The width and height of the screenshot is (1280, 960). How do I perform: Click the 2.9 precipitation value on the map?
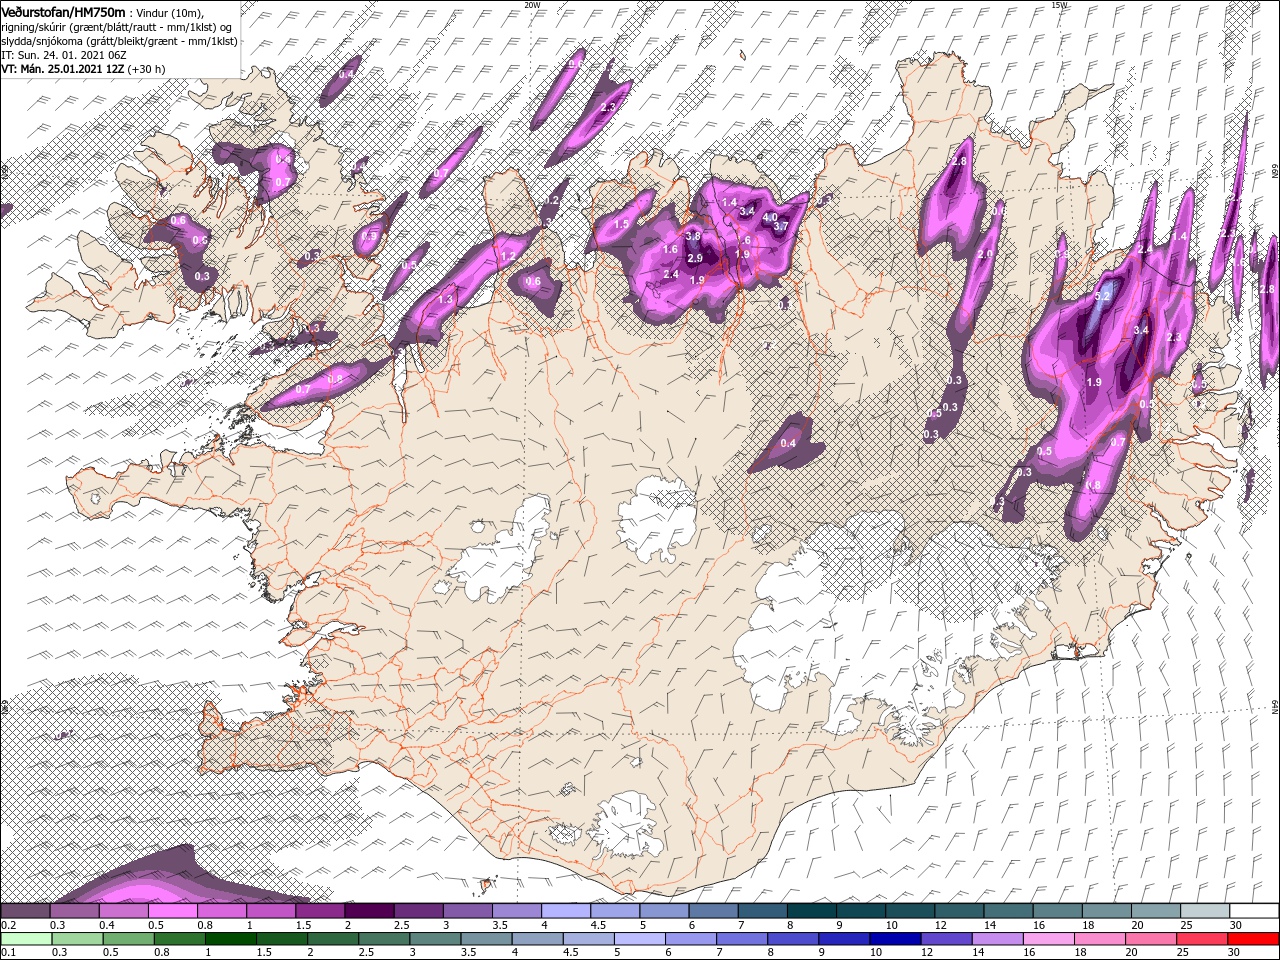695,258
